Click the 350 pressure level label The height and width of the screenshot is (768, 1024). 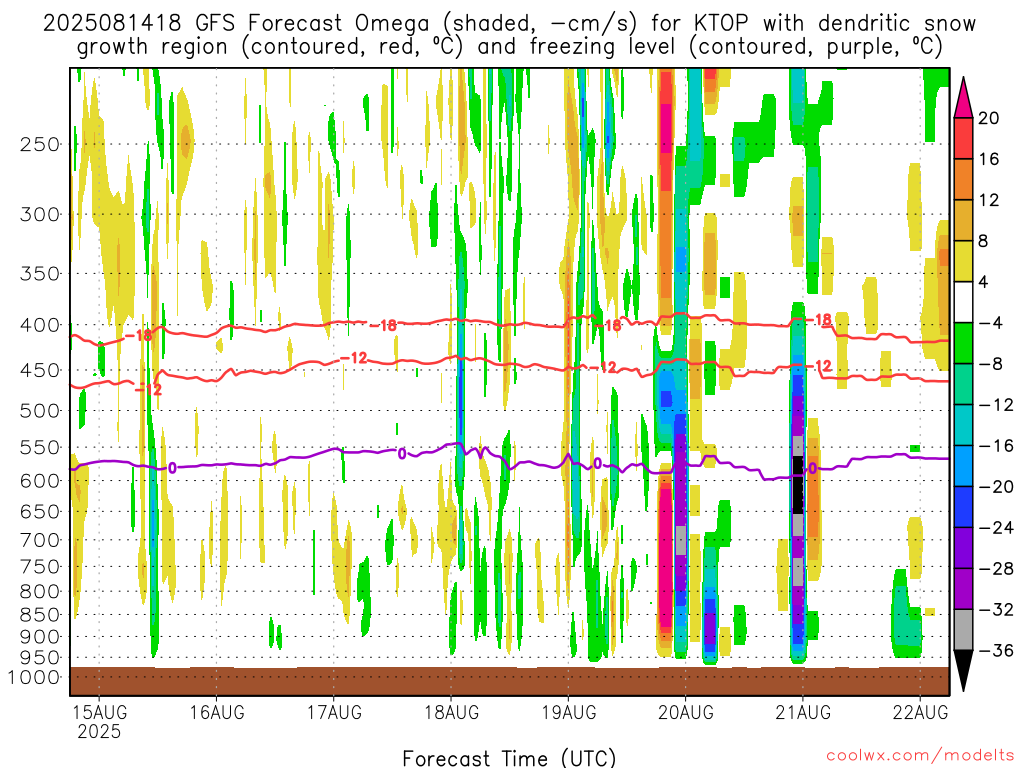click(40, 273)
